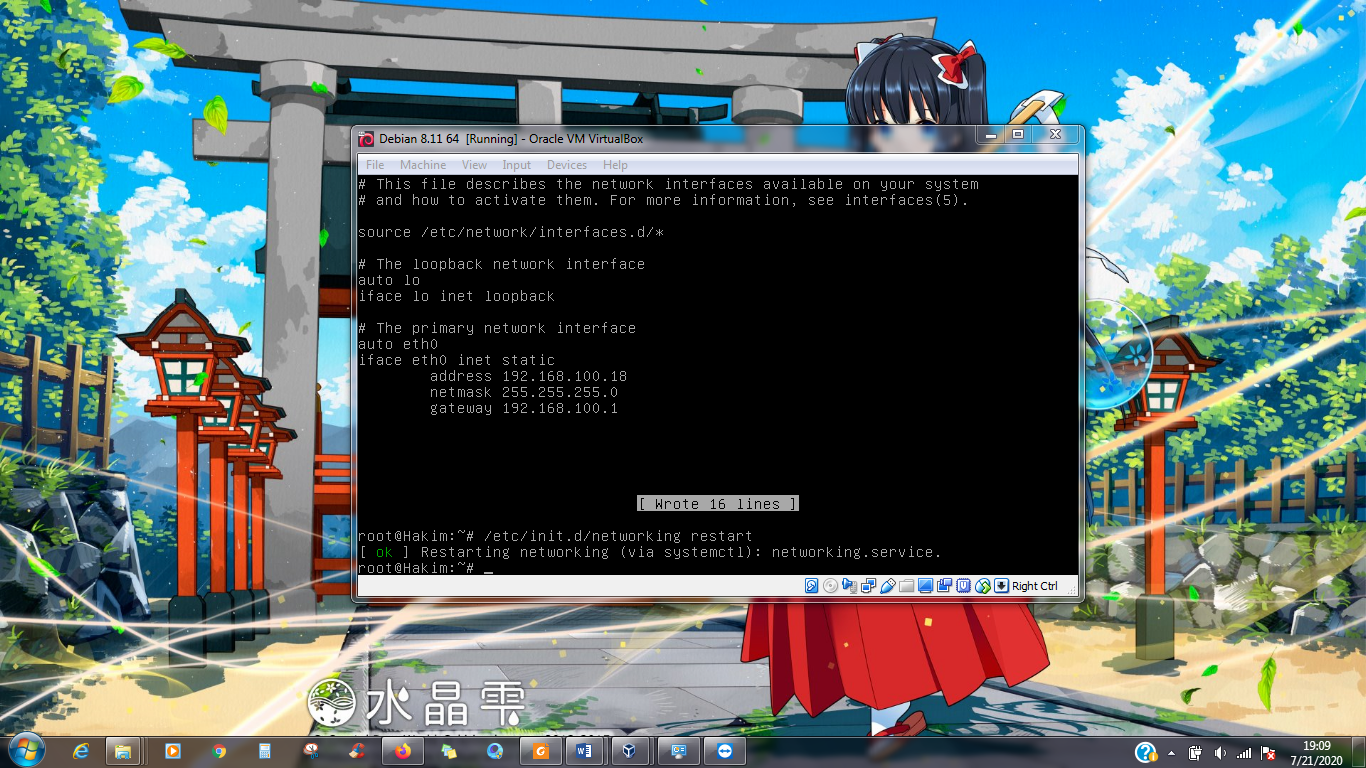Click the taskbar clock showing 19:09
The width and height of the screenshot is (1366, 768).
pos(1317,753)
